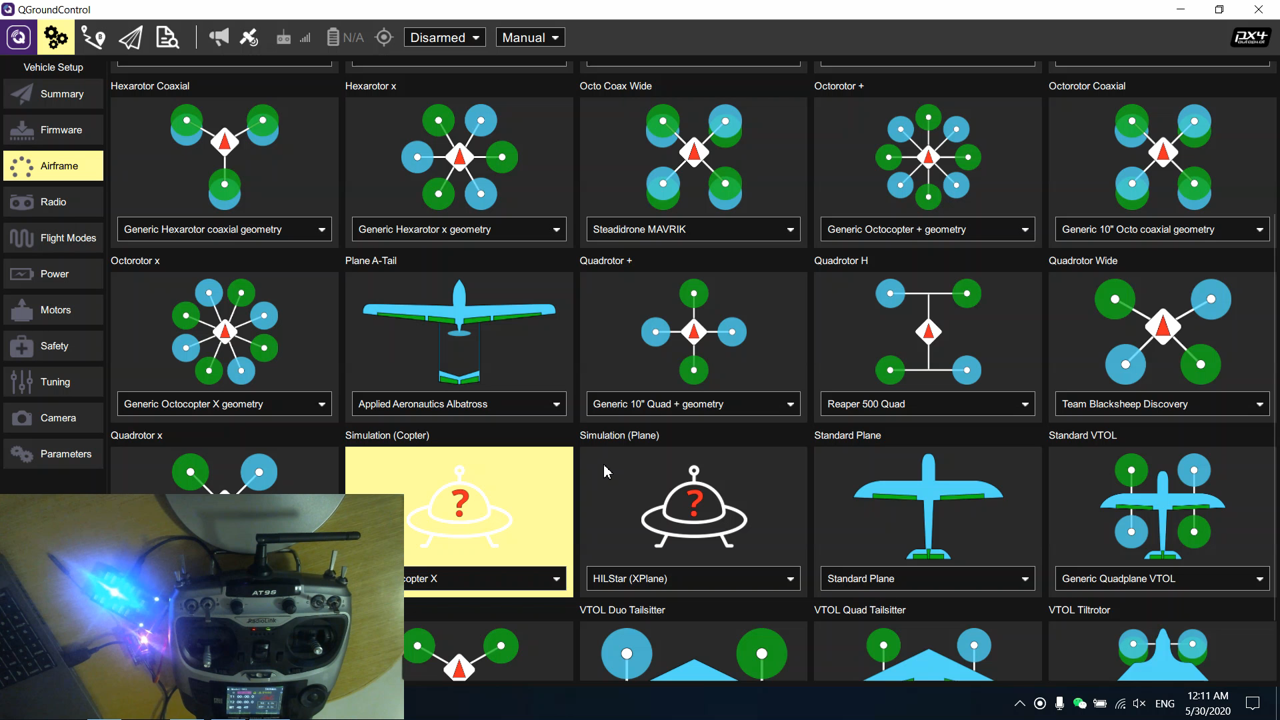Open the Plan view waypoint icon
Screen dimensions: 1280x720
point(93,38)
